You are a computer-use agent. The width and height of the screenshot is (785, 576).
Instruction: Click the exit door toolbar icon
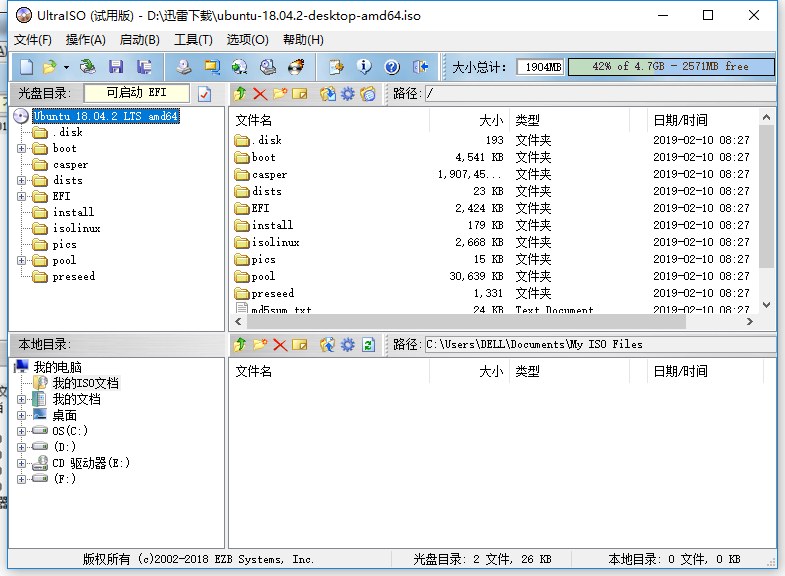pyautogui.click(x=421, y=67)
